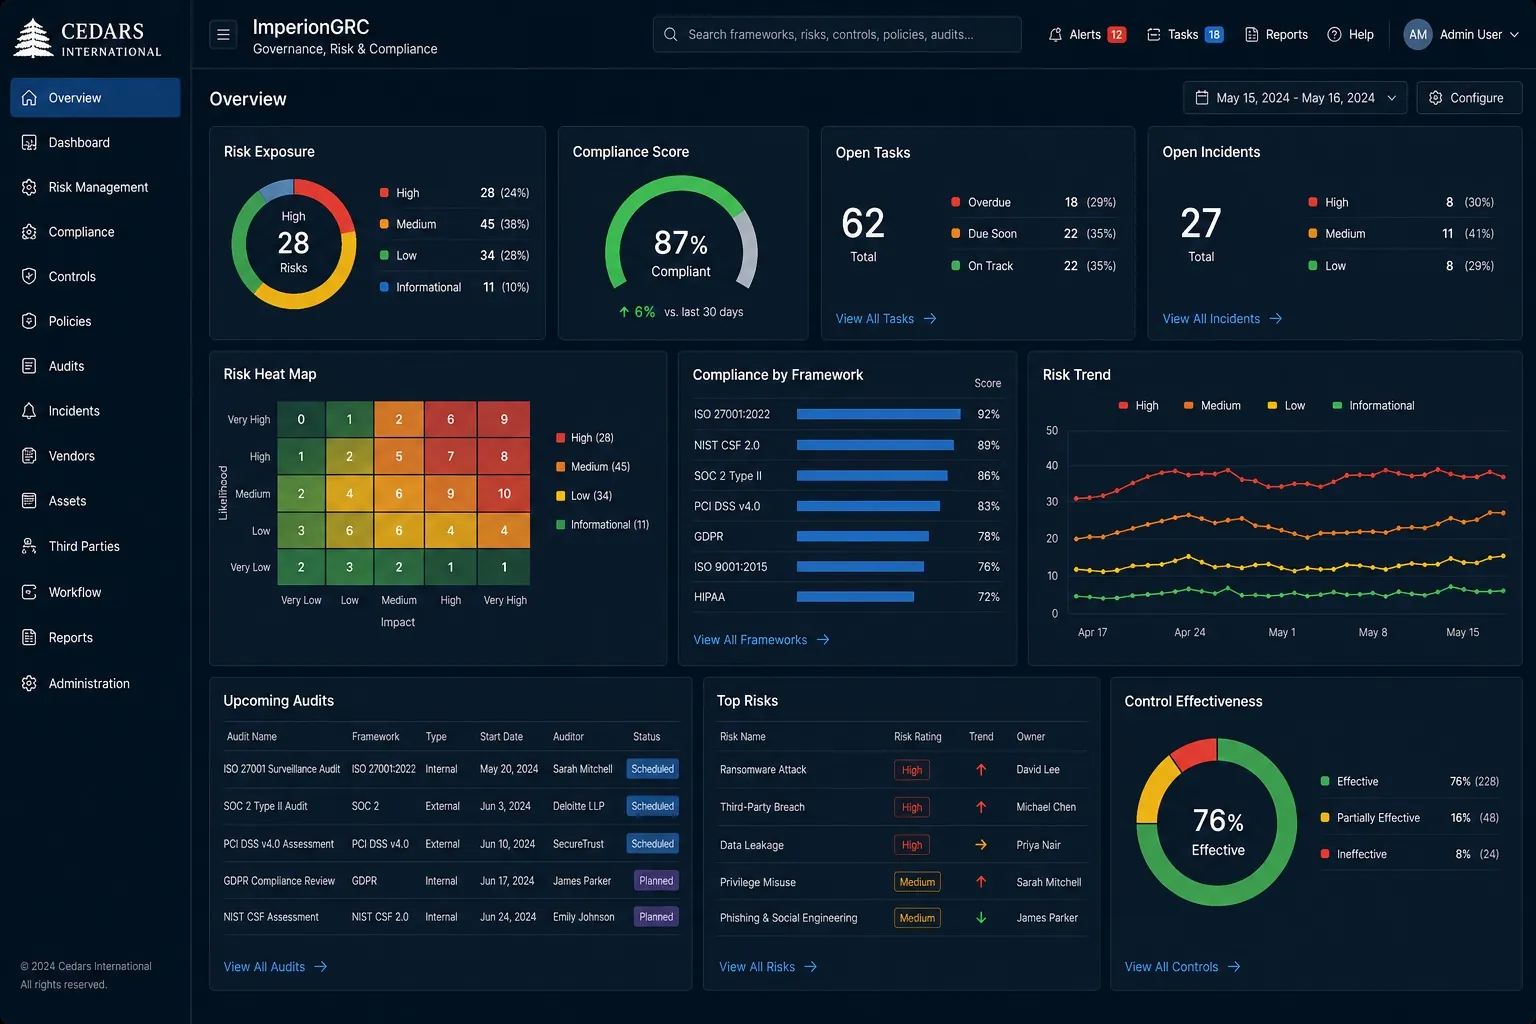Click the Configure gear icon

[1435, 98]
